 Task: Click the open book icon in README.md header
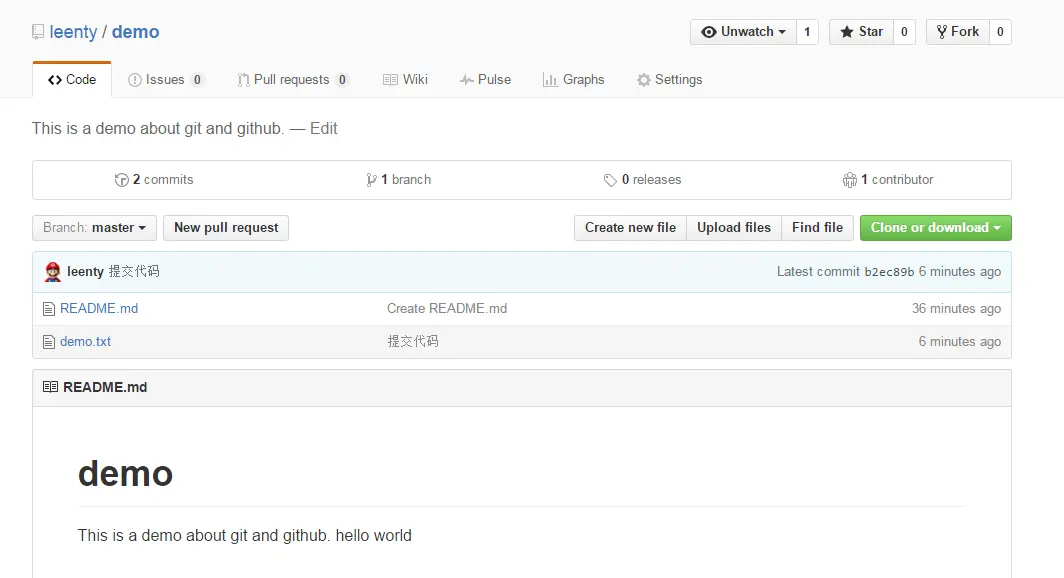click(x=50, y=387)
